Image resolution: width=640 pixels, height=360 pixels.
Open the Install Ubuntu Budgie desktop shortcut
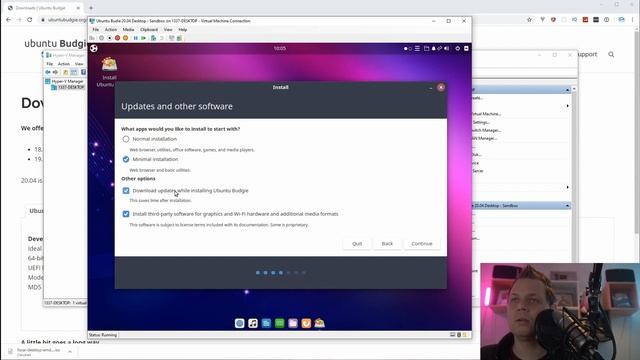109,72
